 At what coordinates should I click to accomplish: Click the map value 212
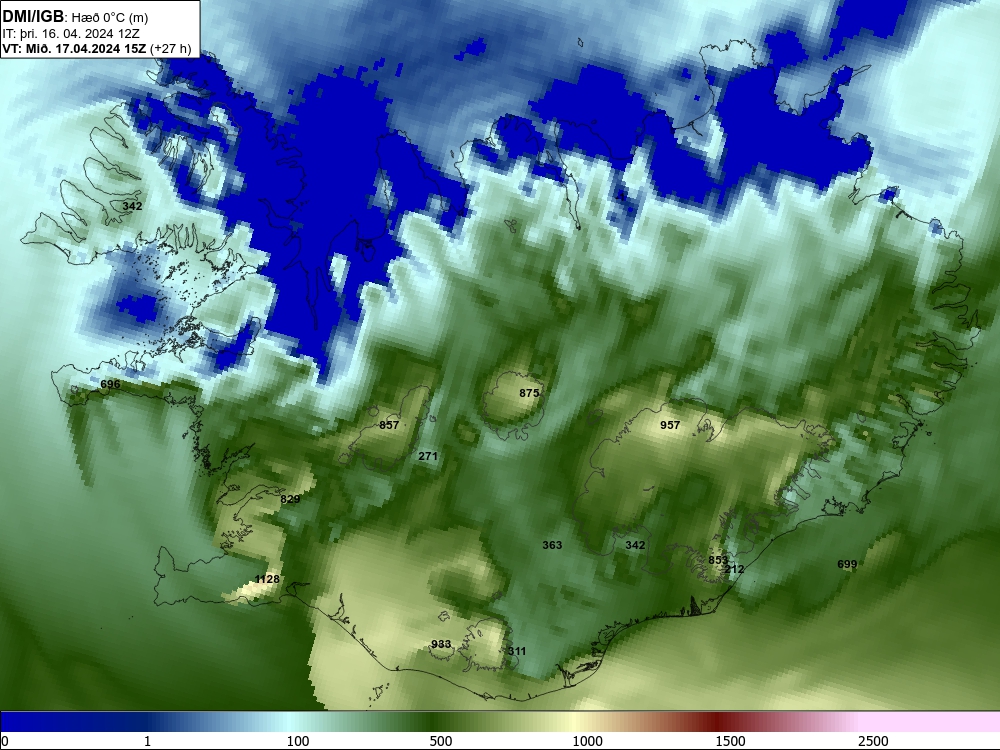tap(735, 569)
